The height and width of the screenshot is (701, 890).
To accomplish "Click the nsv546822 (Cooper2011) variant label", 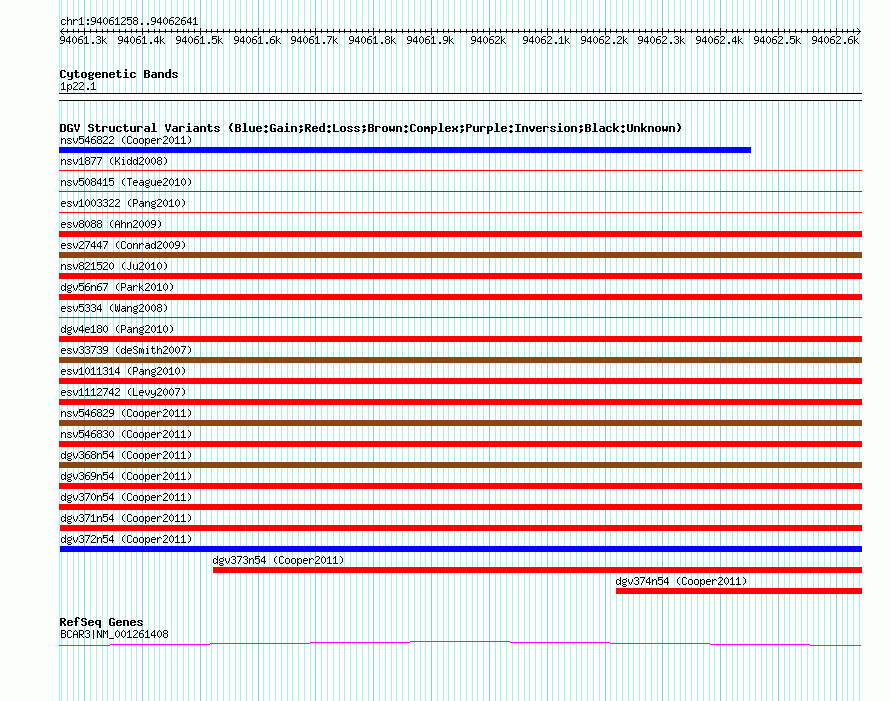I will tap(126, 140).
